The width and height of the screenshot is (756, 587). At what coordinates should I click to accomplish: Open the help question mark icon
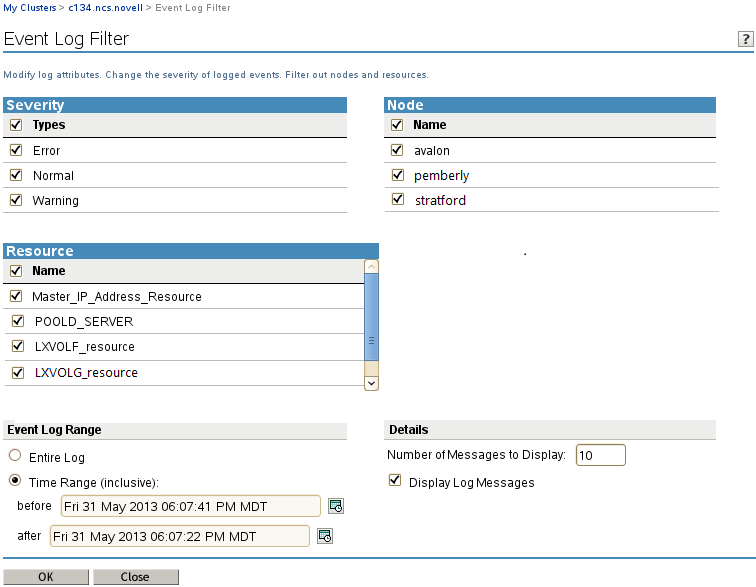coord(745,39)
